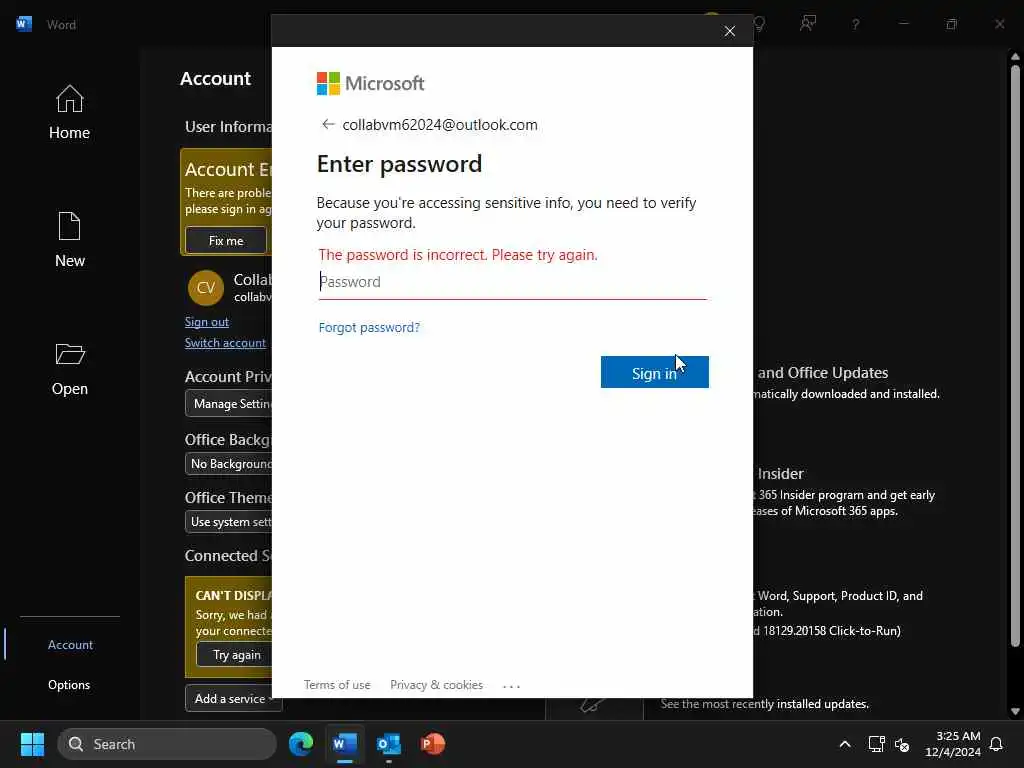
Task: Launch Microsoft Edge from the taskbar
Action: click(301, 744)
